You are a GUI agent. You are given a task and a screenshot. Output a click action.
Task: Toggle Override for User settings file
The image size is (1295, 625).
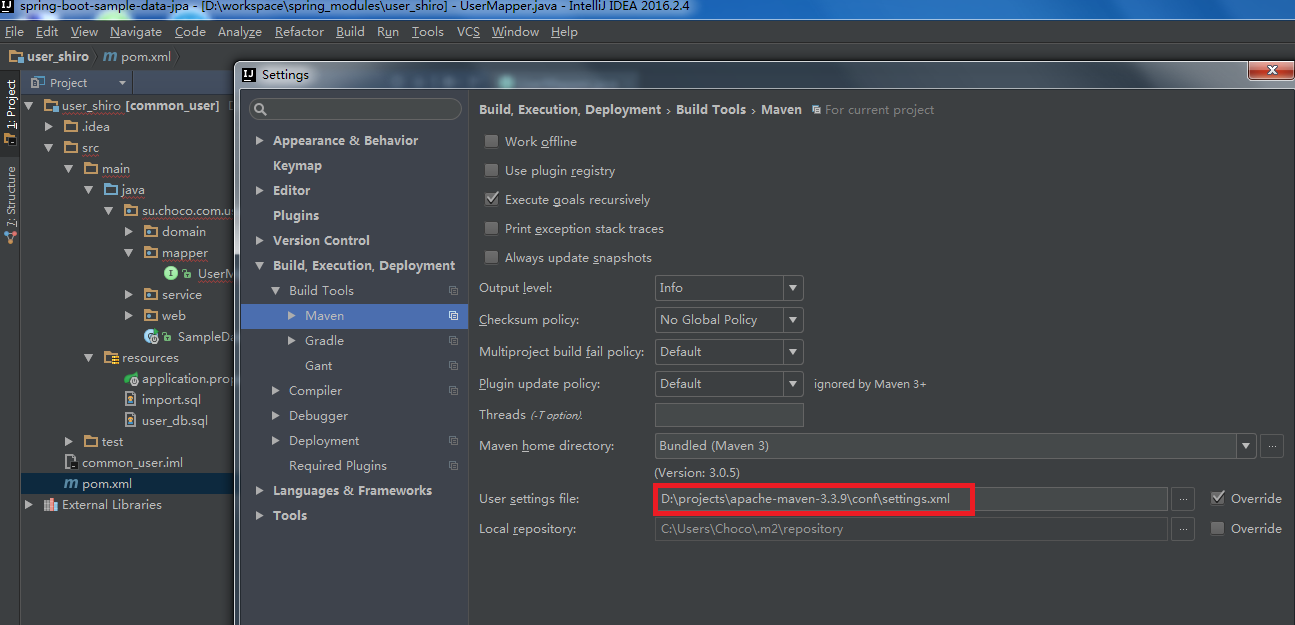pos(1217,498)
